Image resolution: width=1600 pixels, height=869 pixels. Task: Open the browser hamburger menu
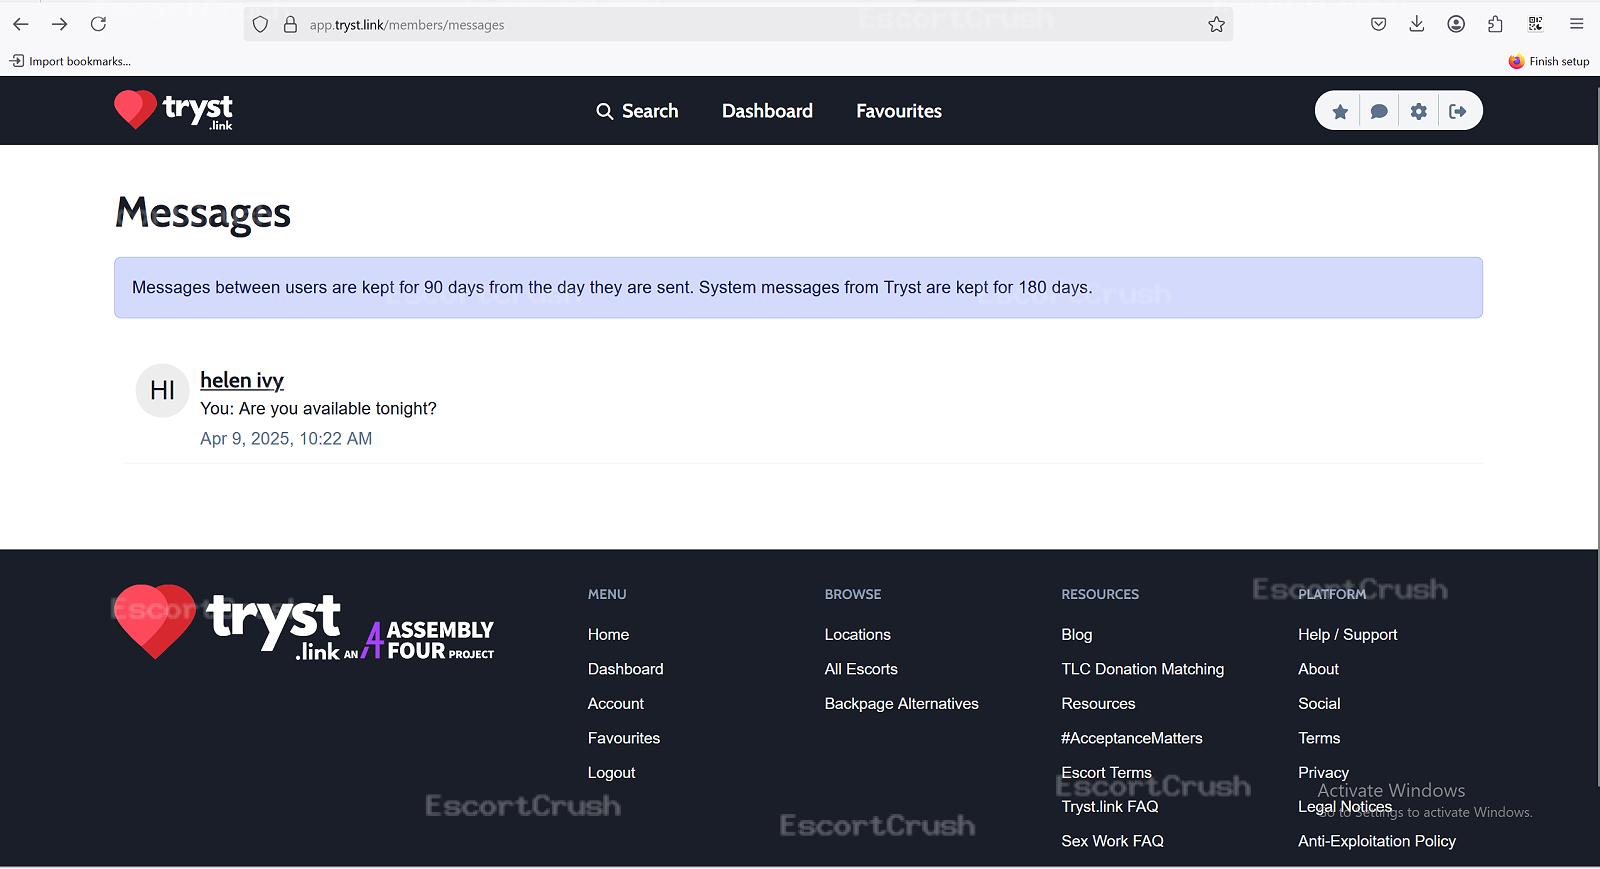click(x=1576, y=24)
